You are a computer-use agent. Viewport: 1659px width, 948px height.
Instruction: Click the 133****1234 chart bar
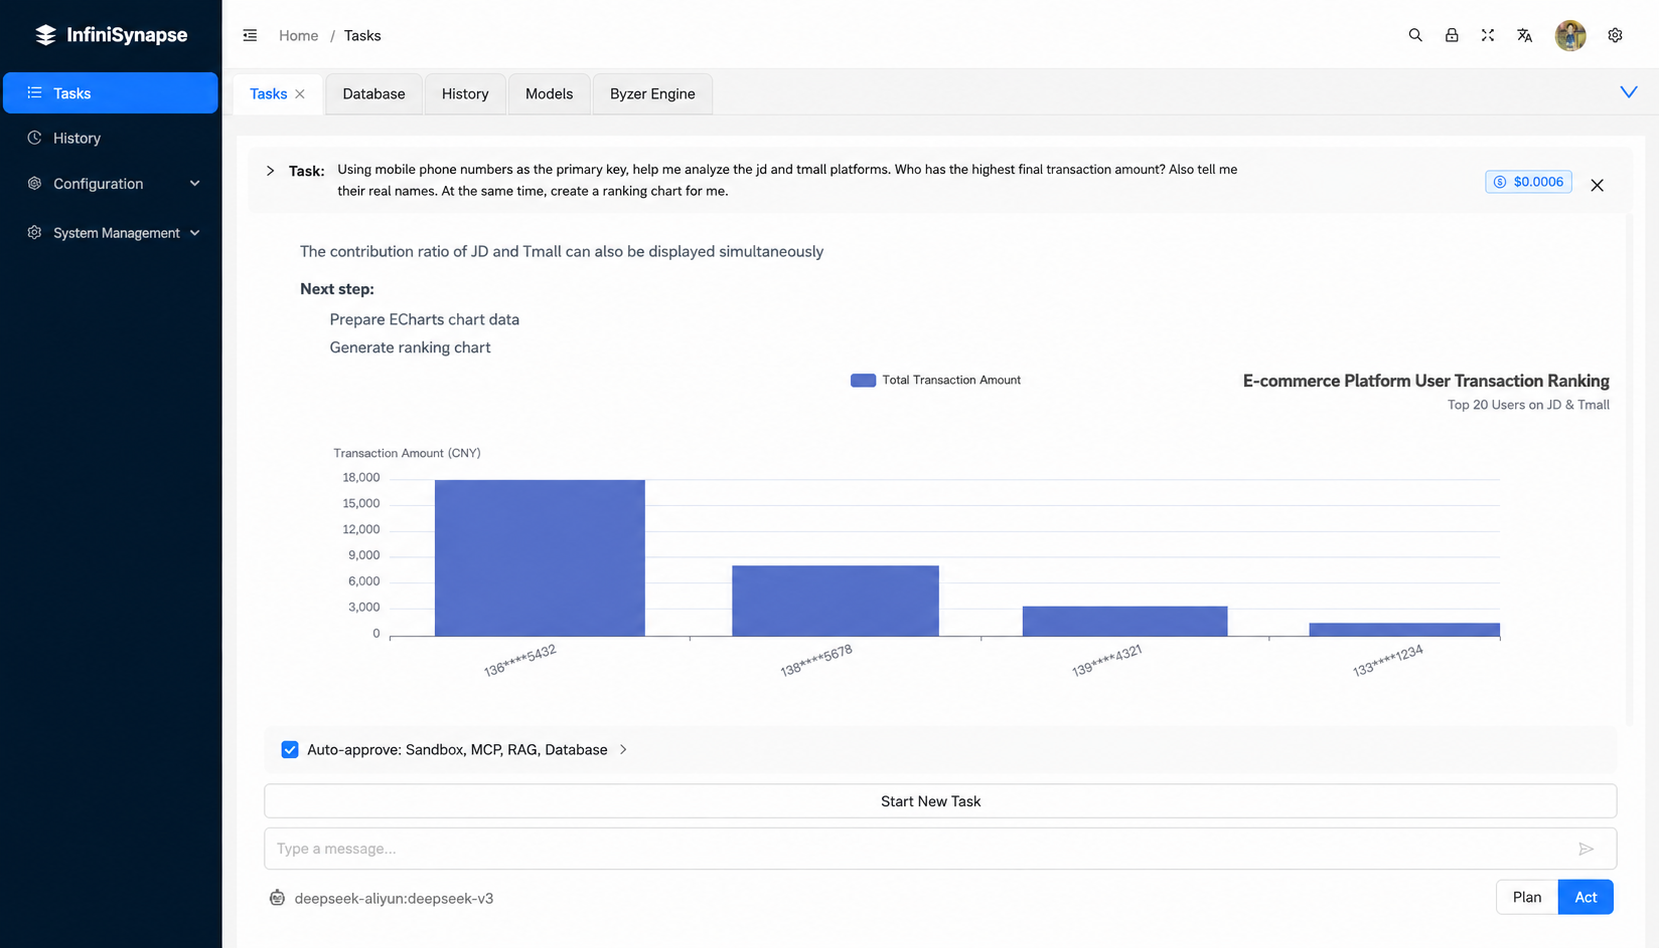(1404, 630)
